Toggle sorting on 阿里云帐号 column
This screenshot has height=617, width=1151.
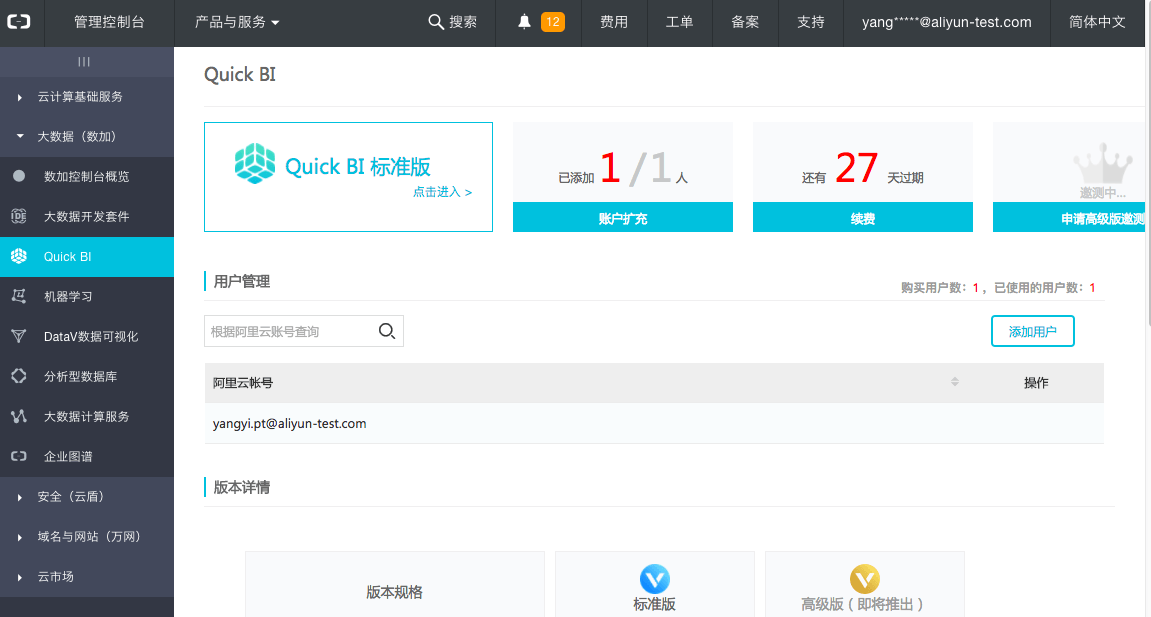tap(955, 382)
